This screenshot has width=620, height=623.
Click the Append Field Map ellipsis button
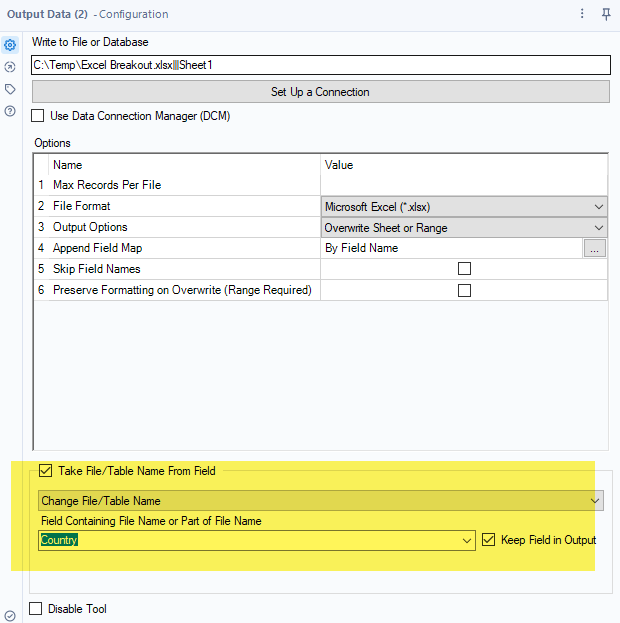[595, 248]
